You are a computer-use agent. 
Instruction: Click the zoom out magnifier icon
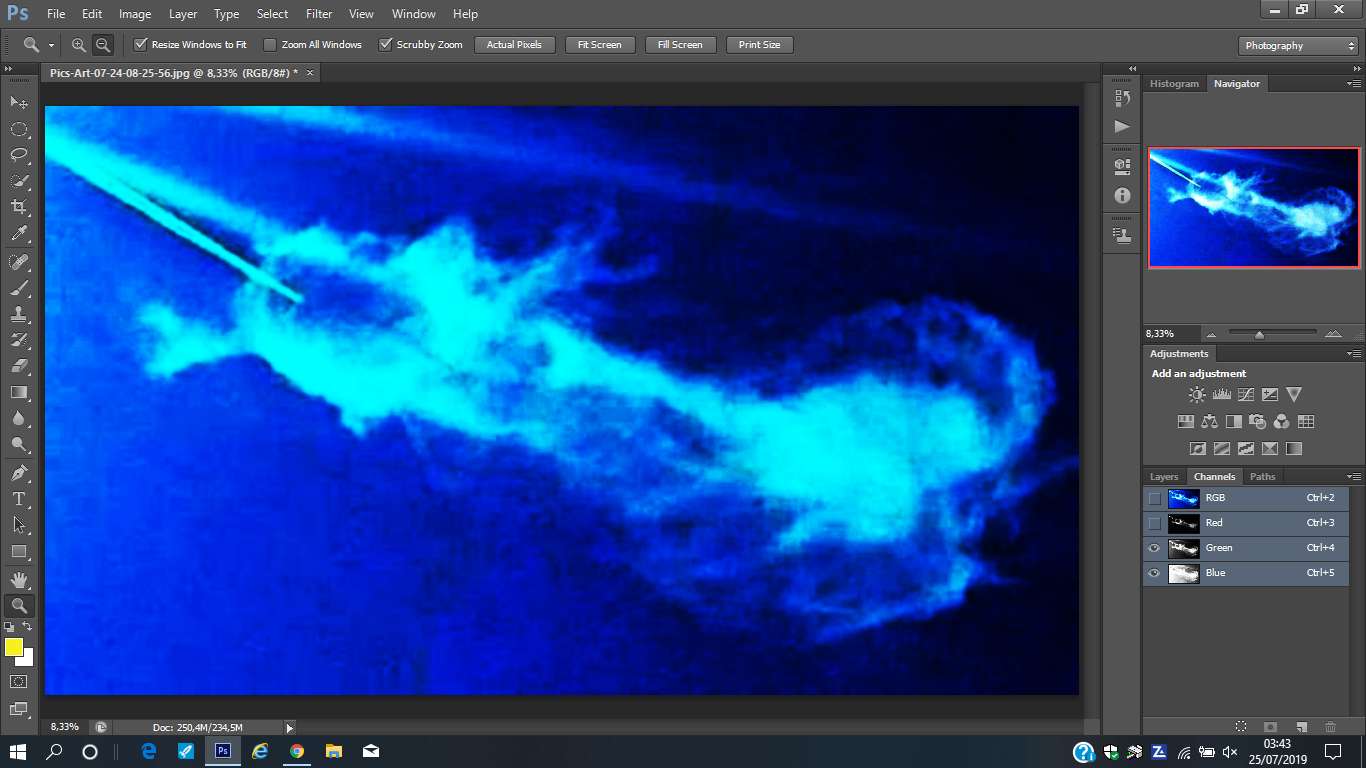point(102,45)
